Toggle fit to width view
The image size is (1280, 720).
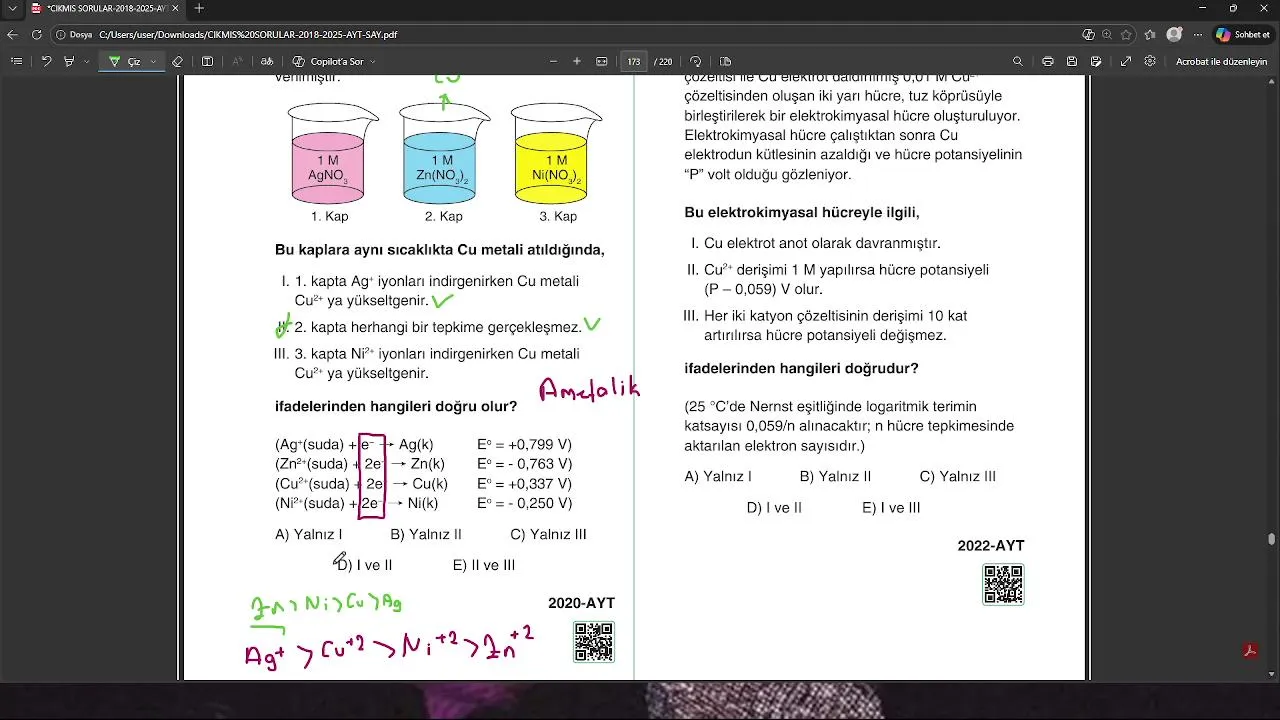tap(601, 61)
